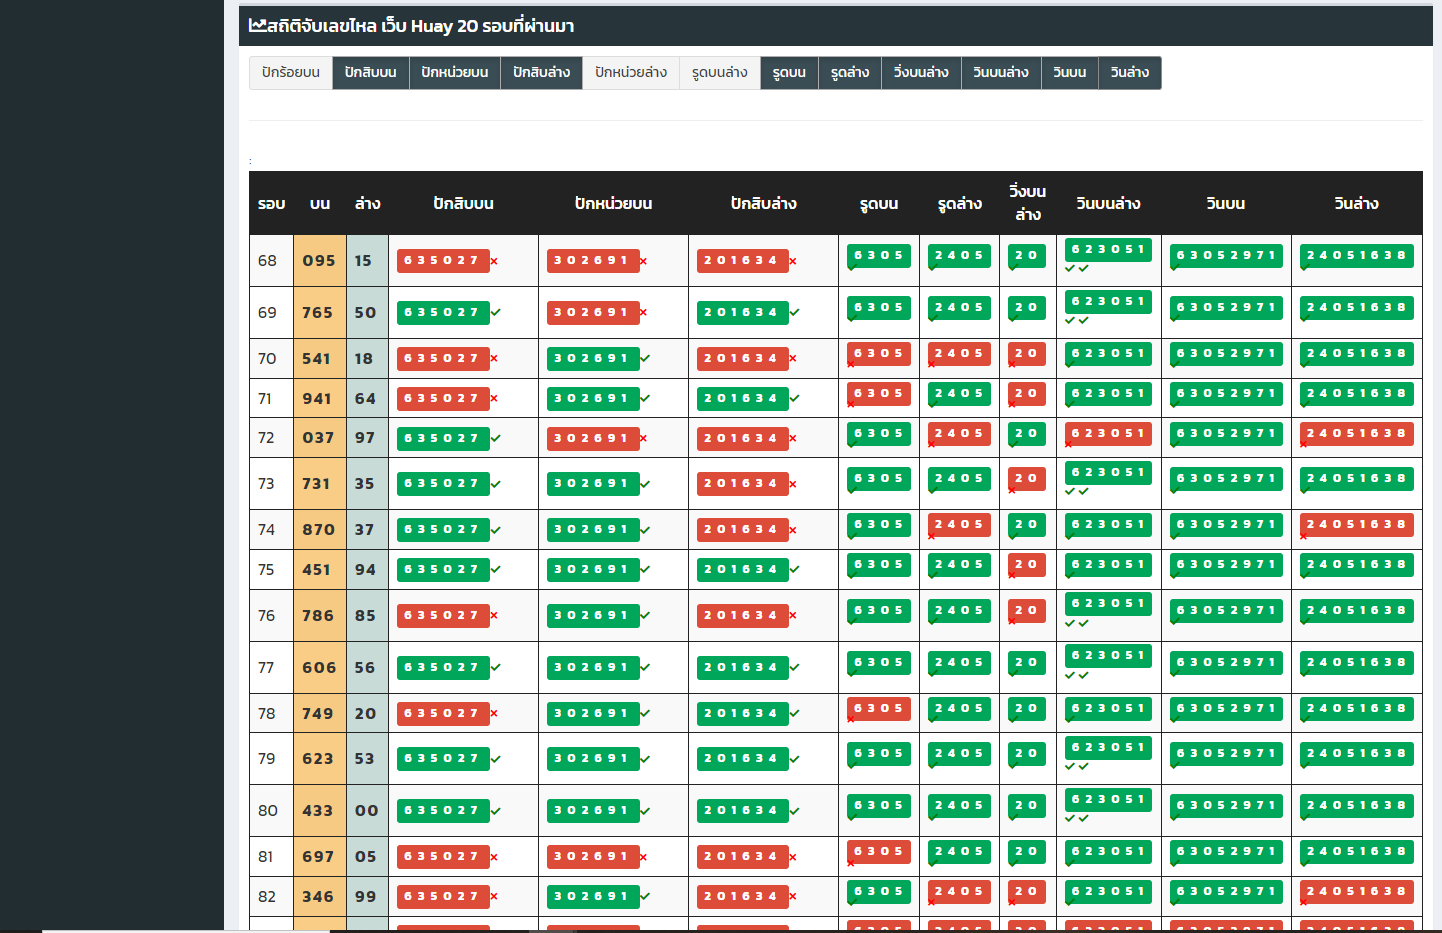Click top number 749 in round 78
1442x933 pixels.
pos(318,713)
